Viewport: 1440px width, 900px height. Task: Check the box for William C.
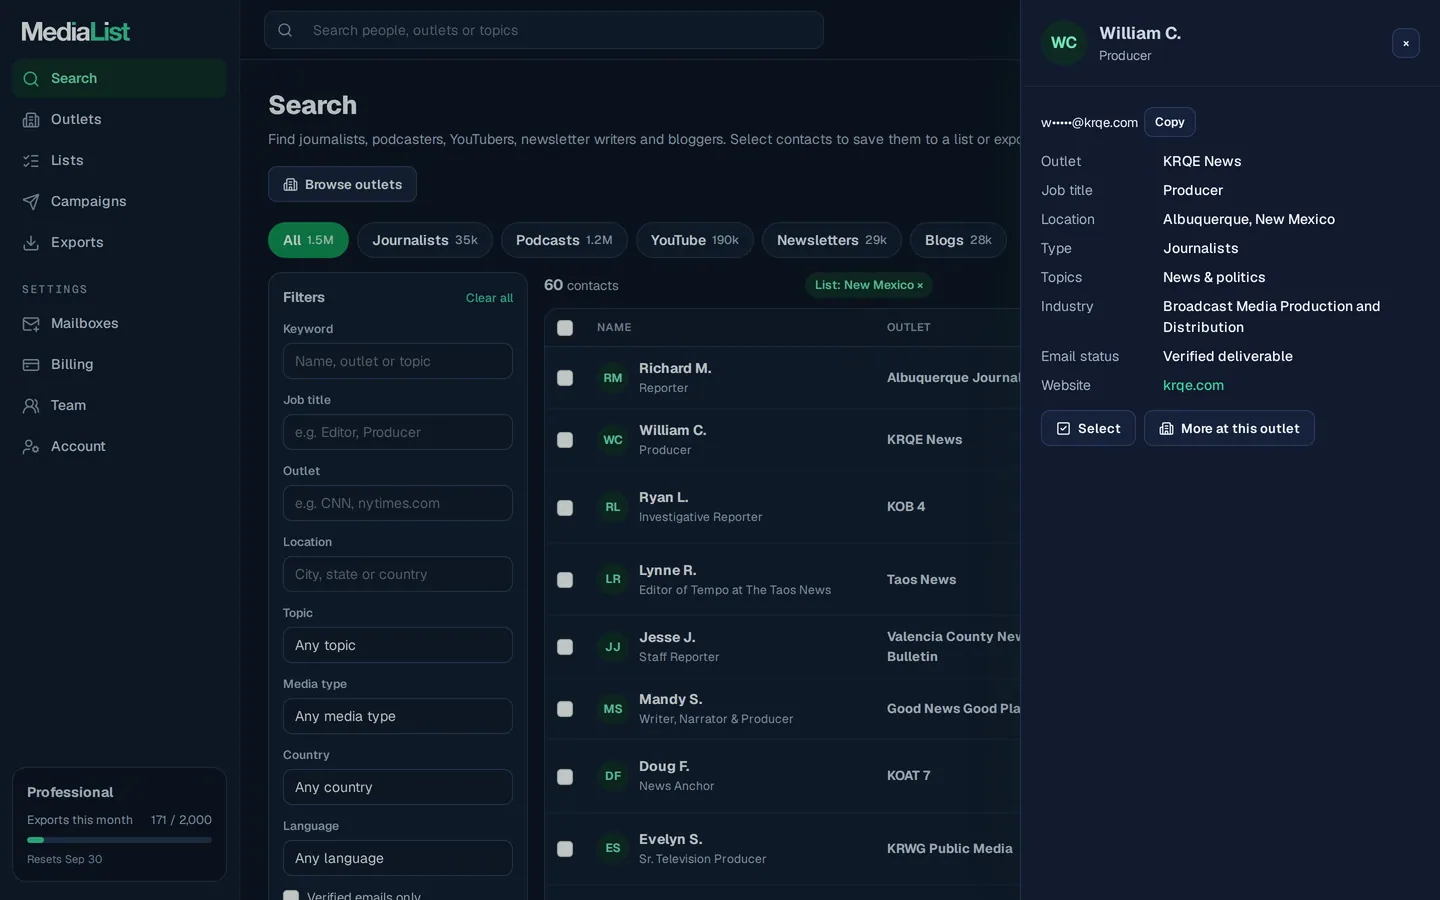click(x=565, y=440)
